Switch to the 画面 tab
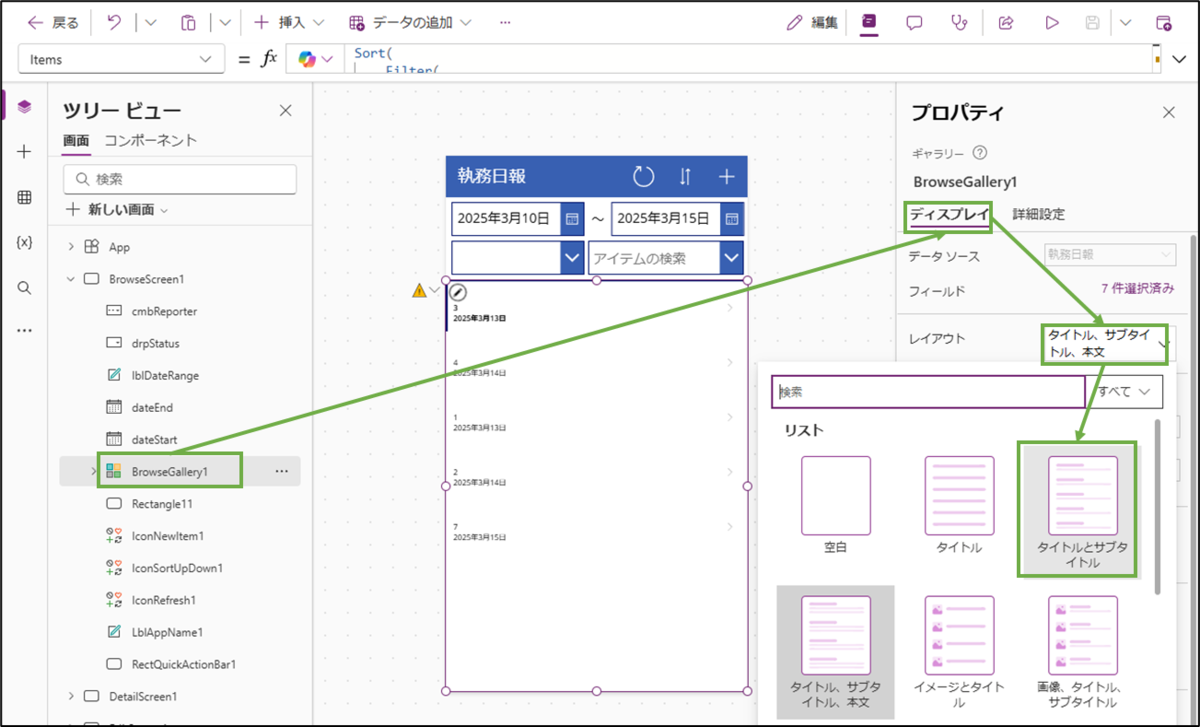The width and height of the screenshot is (1200, 727). [x=76, y=141]
